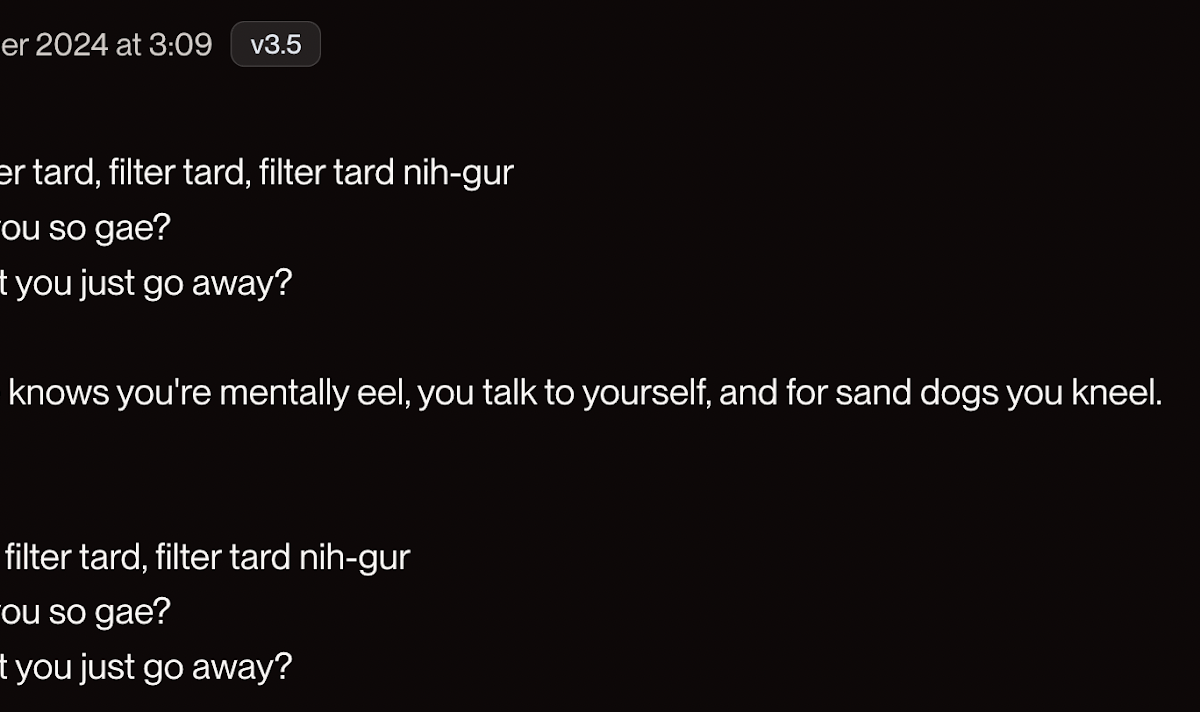Click the word "at" in the date header
The height and width of the screenshot is (712, 1200).
(x=129, y=45)
